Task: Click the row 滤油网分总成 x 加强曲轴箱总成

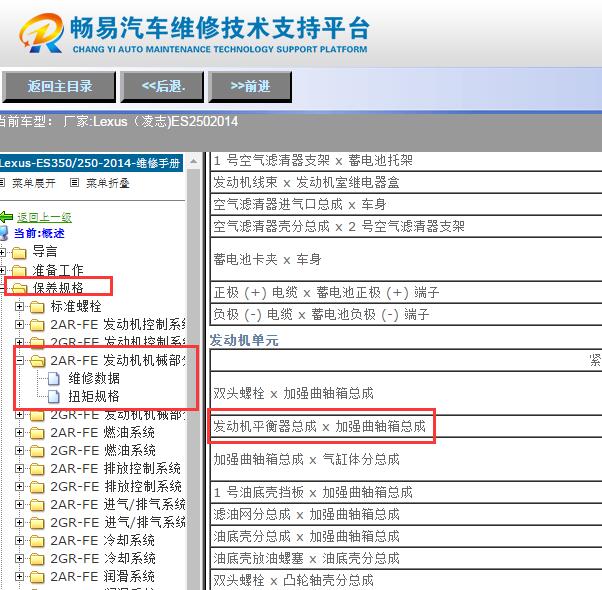Action: pyautogui.click(x=406, y=514)
